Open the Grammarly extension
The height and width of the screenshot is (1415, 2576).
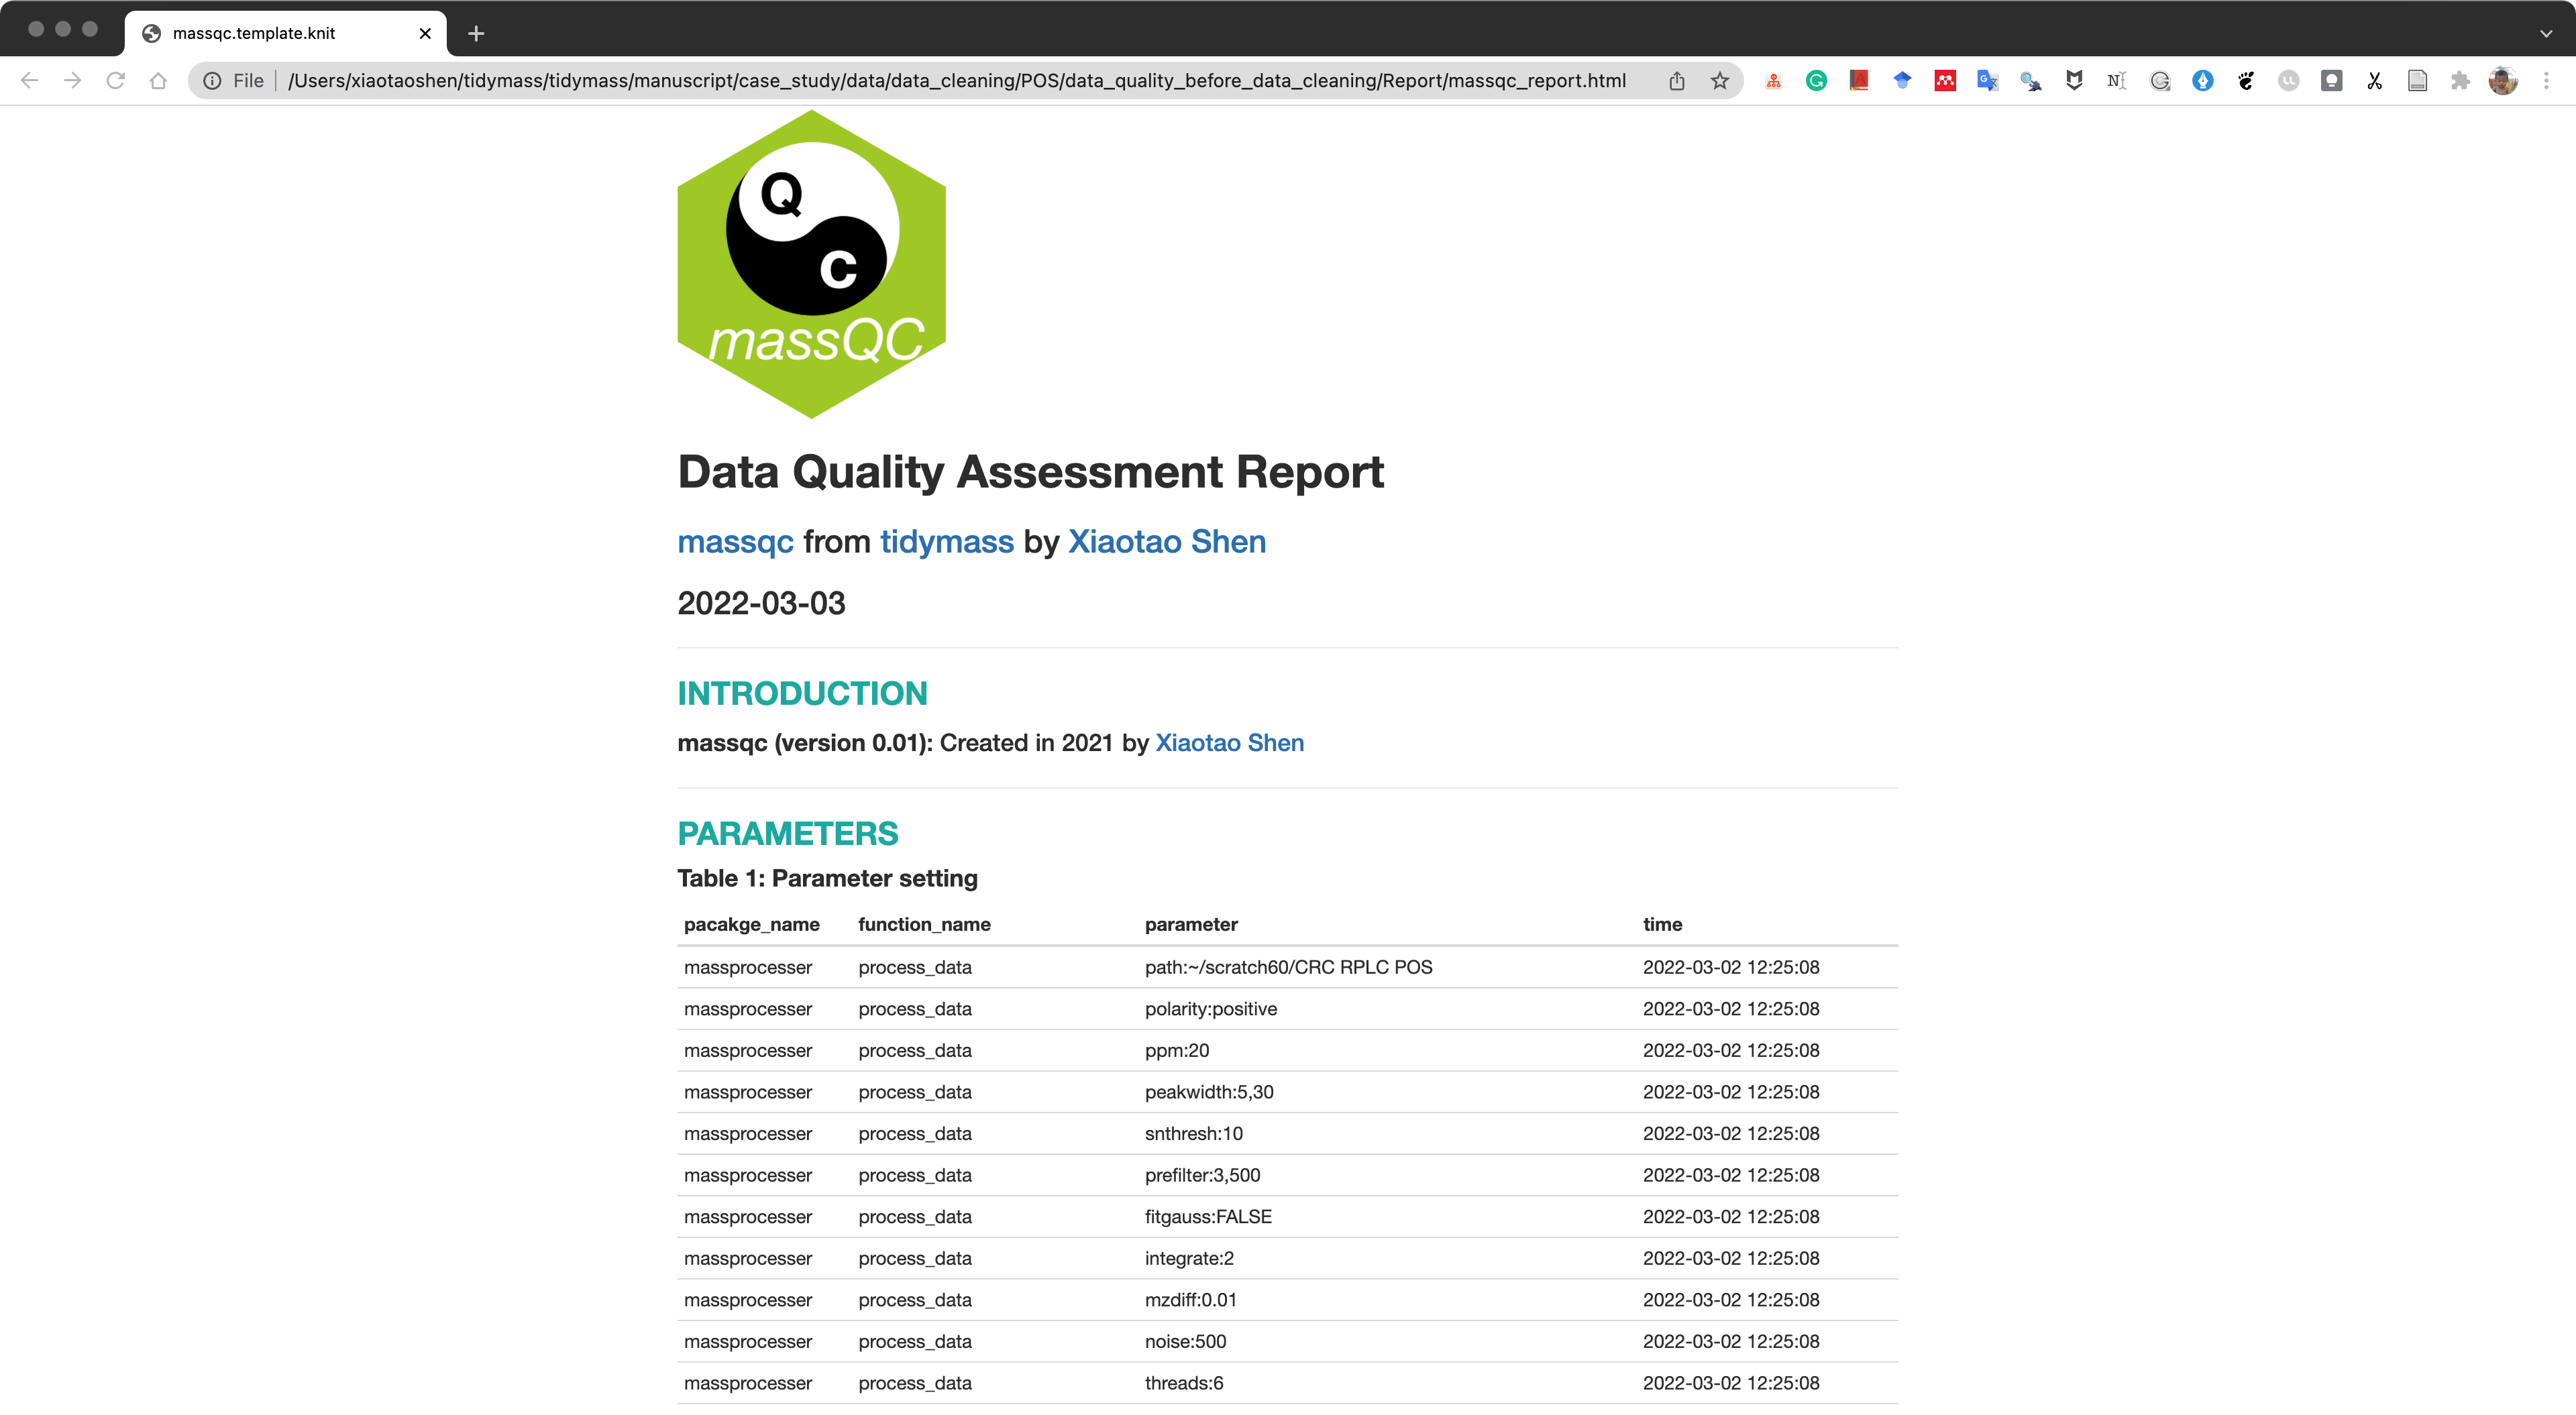1816,81
